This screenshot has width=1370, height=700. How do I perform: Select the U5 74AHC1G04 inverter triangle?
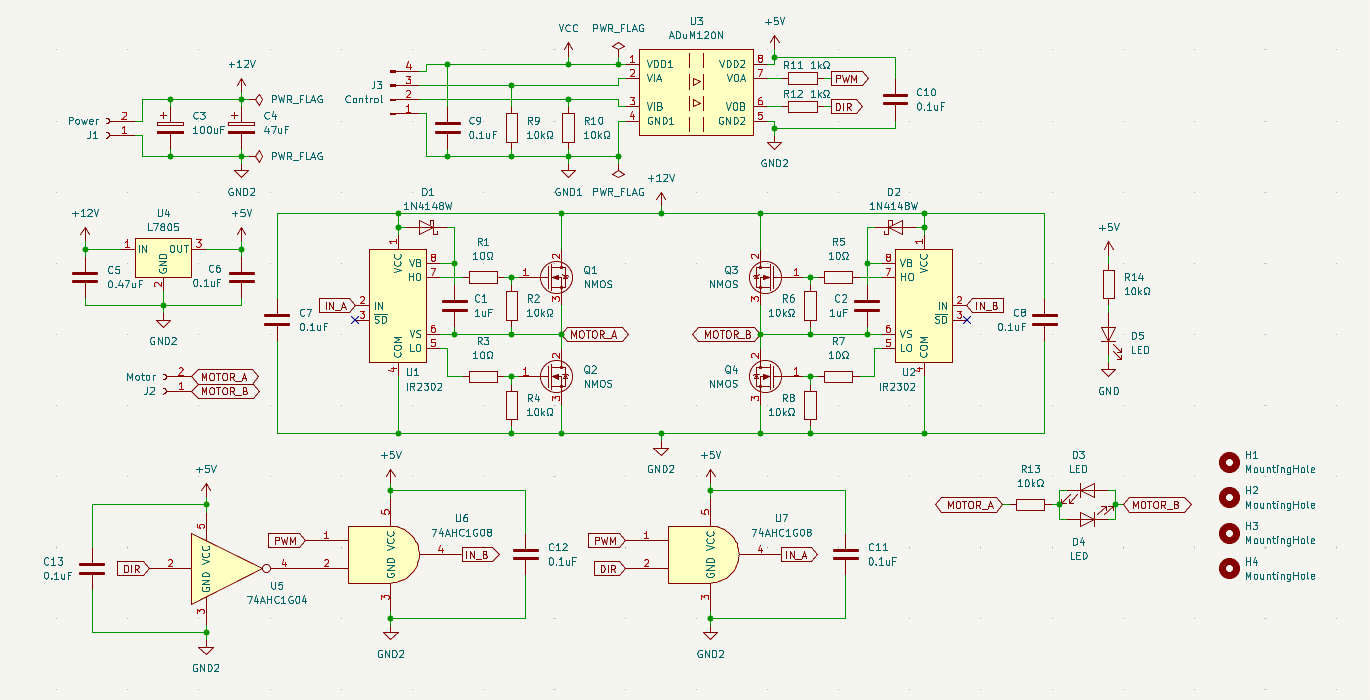click(x=222, y=568)
